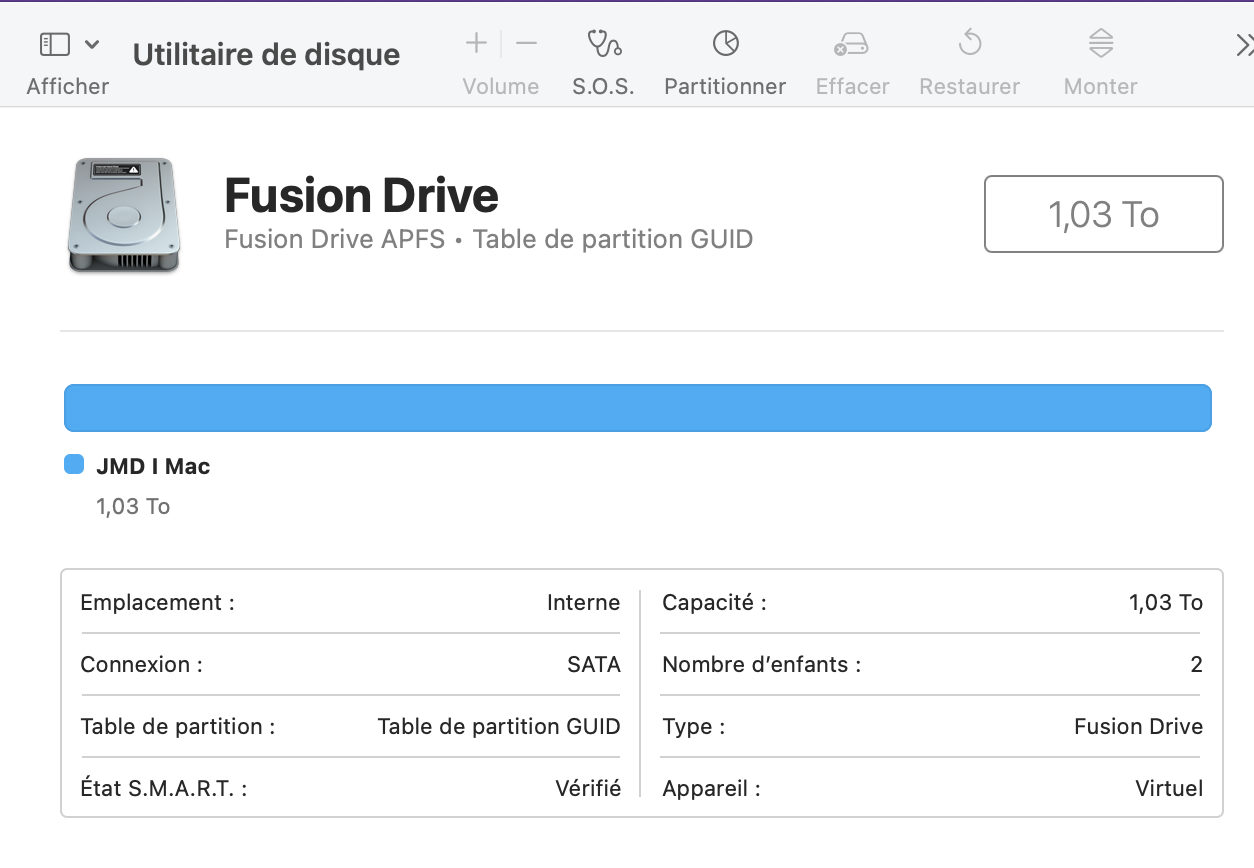Click the Effacer erase icon
Screen dimensions: 1254x868
(851, 43)
